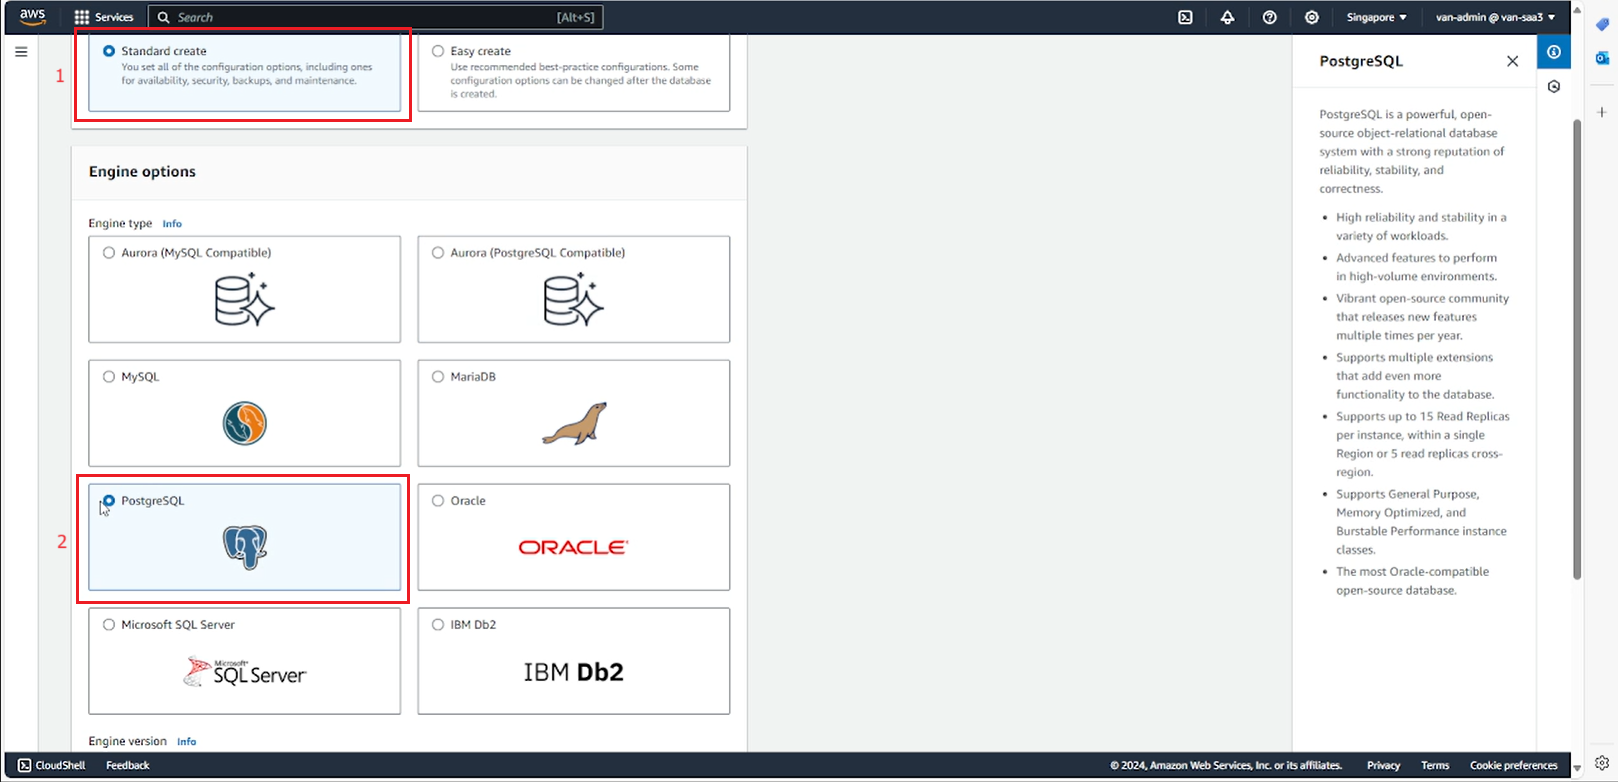Open the Services grid menu
Screen dimensions: 1618x782
point(104,17)
